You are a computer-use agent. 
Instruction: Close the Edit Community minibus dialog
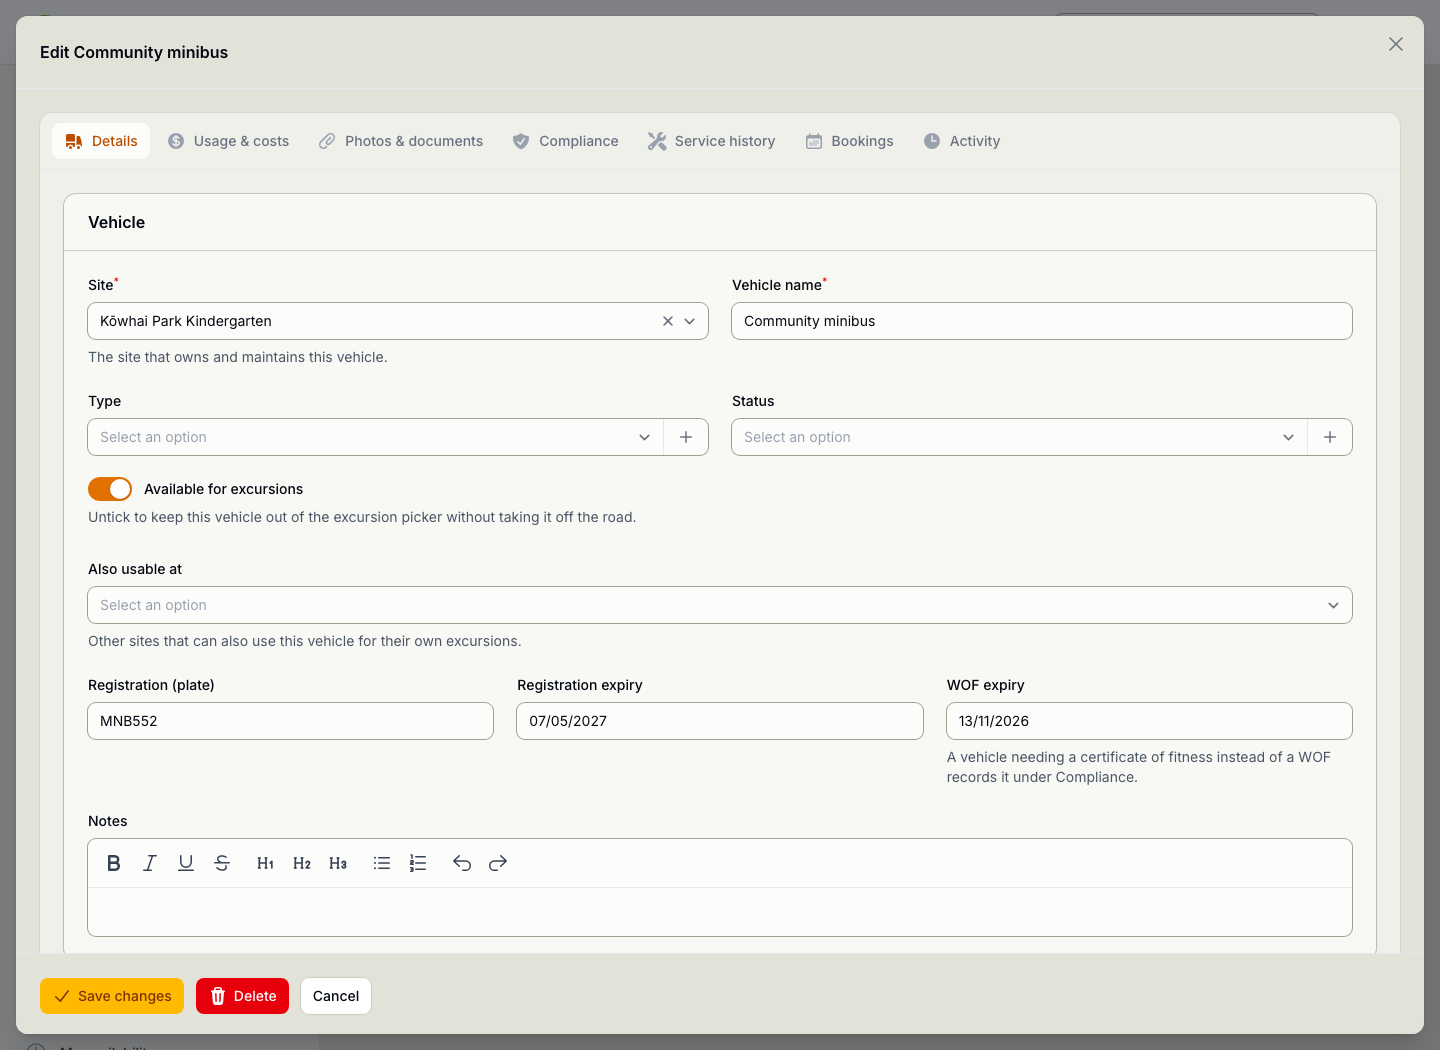point(1396,44)
